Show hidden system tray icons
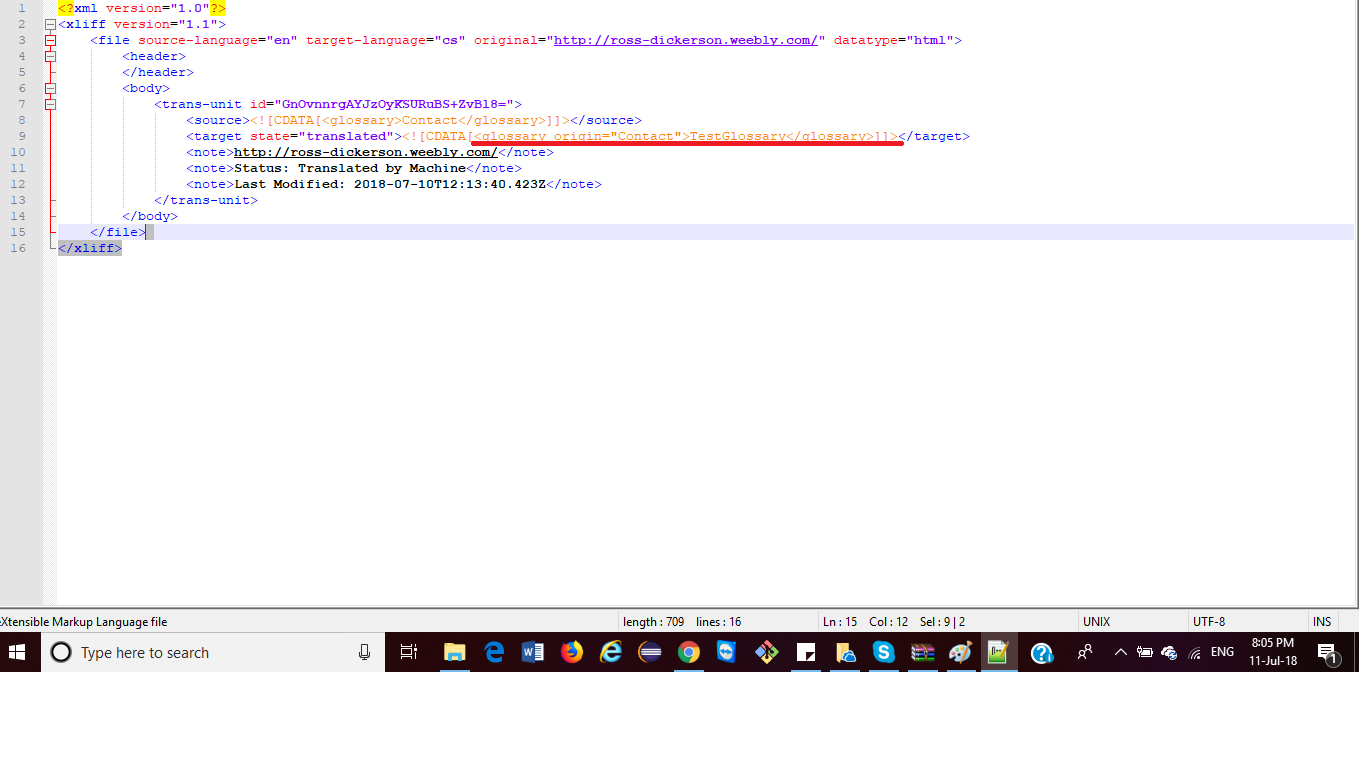The height and width of the screenshot is (768, 1366). coord(1120,653)
